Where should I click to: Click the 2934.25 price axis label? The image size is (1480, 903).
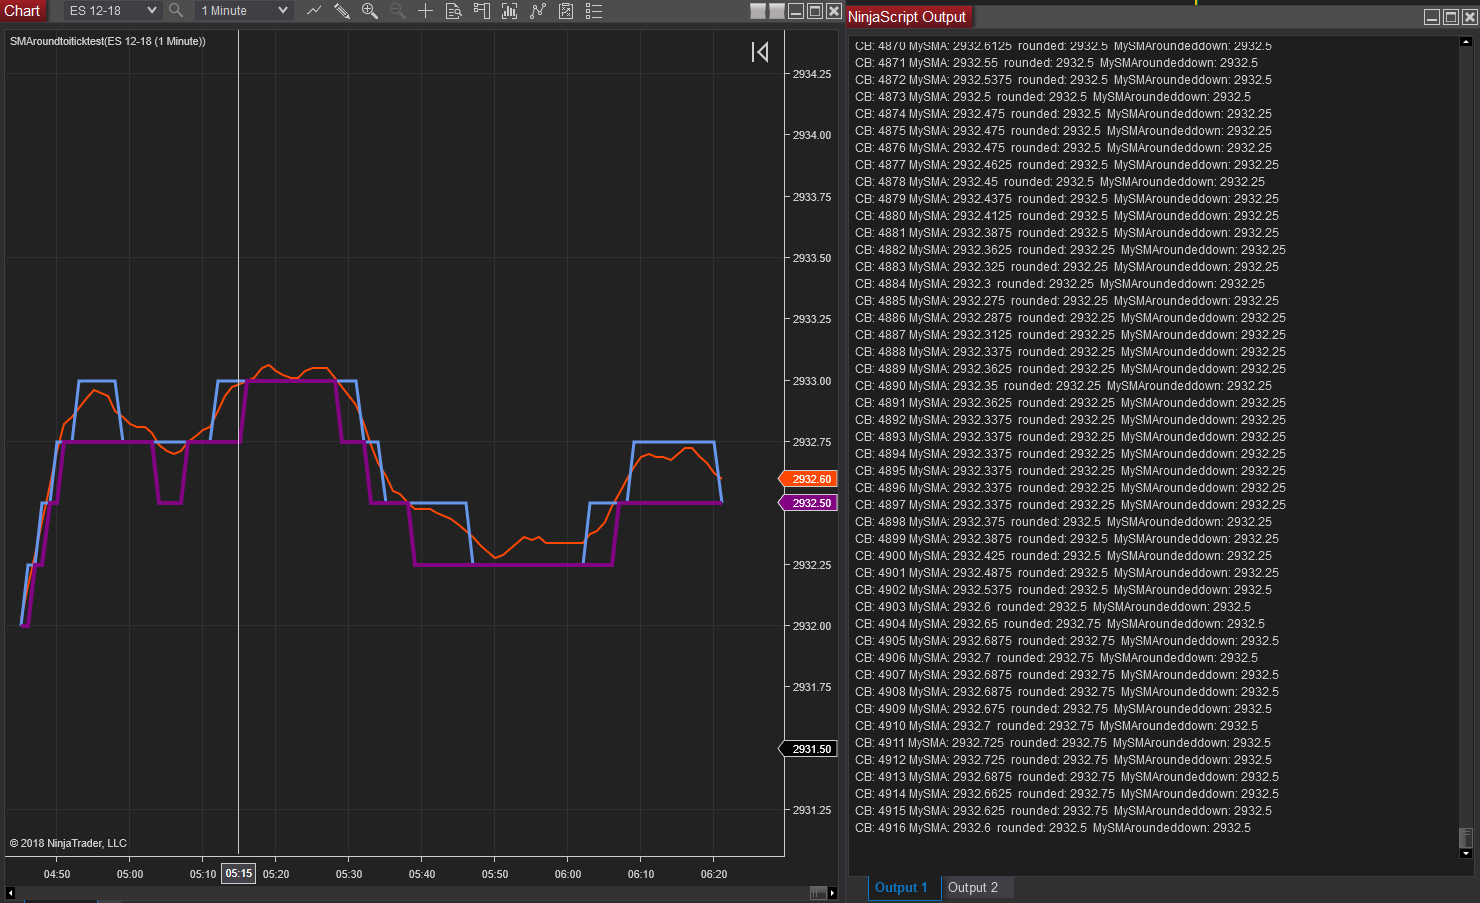(x=812, y=74)
